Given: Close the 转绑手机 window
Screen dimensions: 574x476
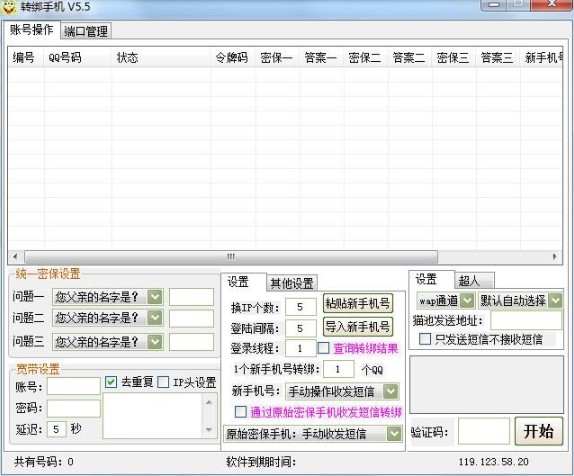Looking at the screenshot, I should [x=552, y=5].
